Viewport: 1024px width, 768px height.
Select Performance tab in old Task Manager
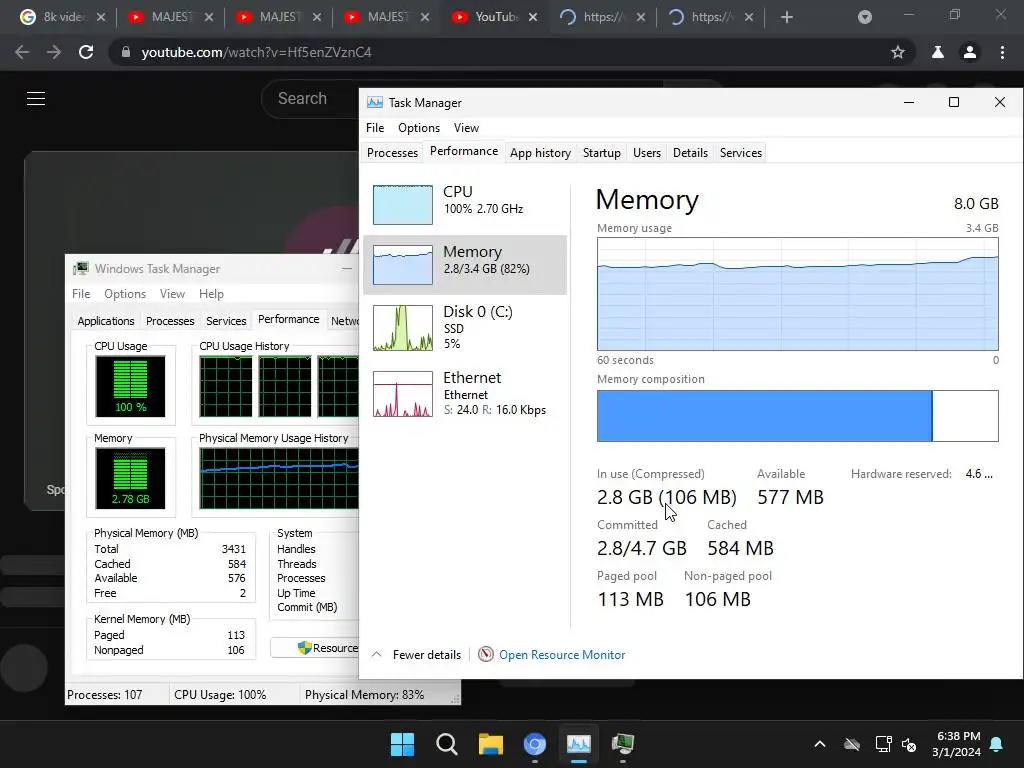[289, 319]
